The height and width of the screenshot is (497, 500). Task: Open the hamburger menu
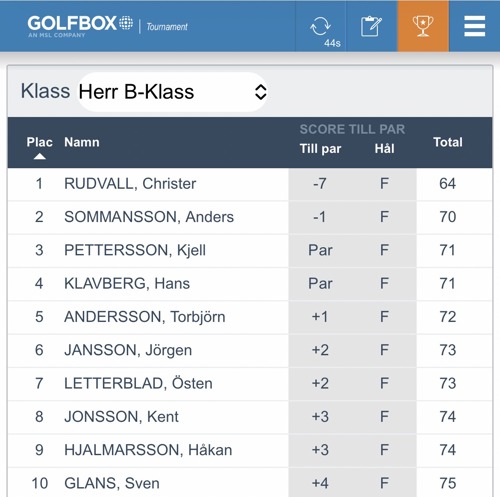[x=475, y=26]
